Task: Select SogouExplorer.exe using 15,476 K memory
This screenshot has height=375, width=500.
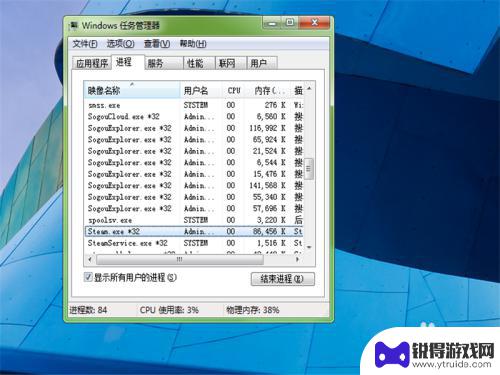Action: pyautogui.click(x=194, y=174)
